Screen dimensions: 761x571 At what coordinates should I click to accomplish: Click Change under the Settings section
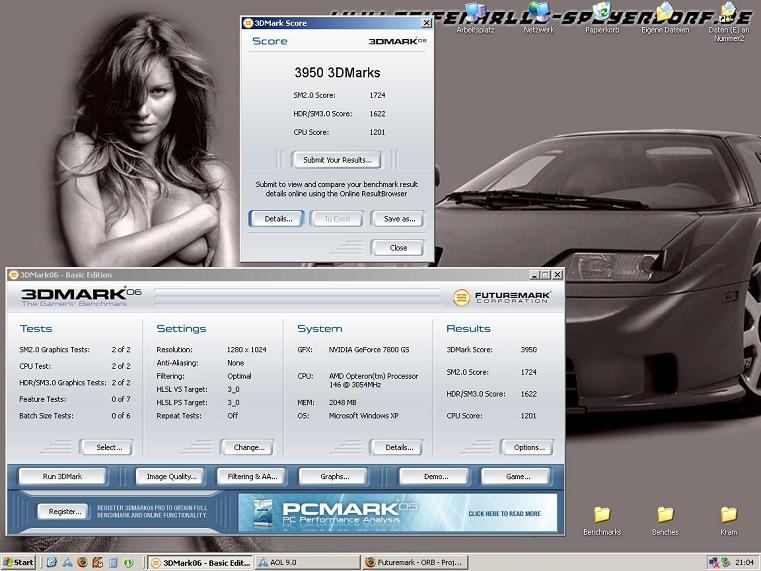pyautogui.click(x=248, y=447)
